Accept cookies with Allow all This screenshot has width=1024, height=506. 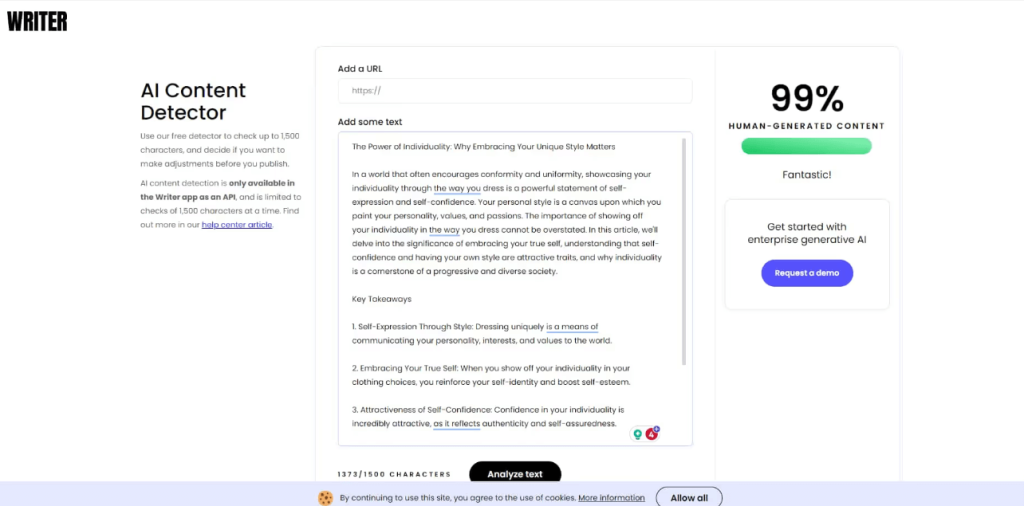[x=689, y=497]
